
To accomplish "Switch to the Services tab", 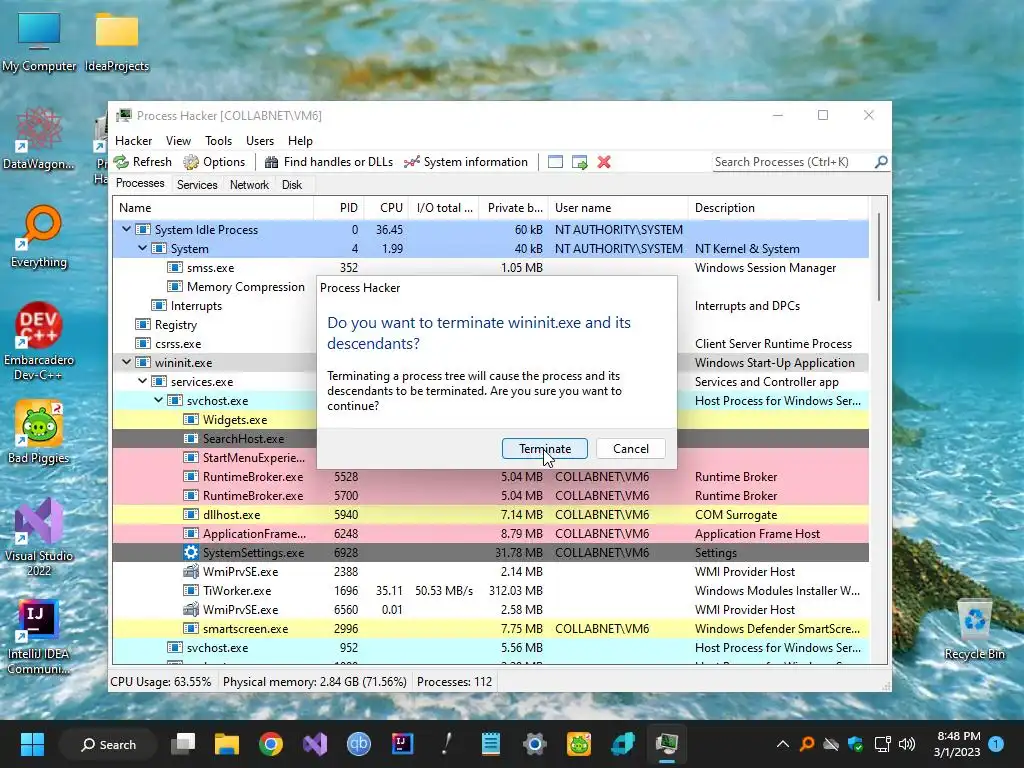I will pos(197,185).
